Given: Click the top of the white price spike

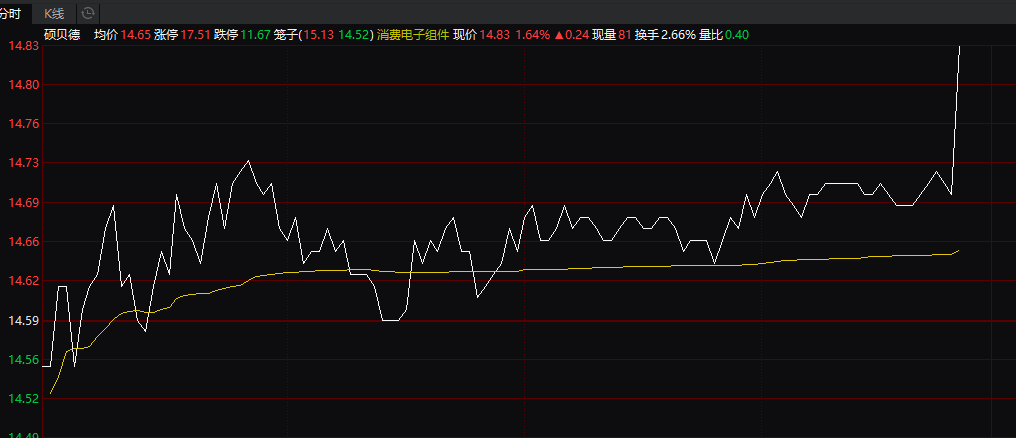Looking at the screenshot, I should point(959,47).
